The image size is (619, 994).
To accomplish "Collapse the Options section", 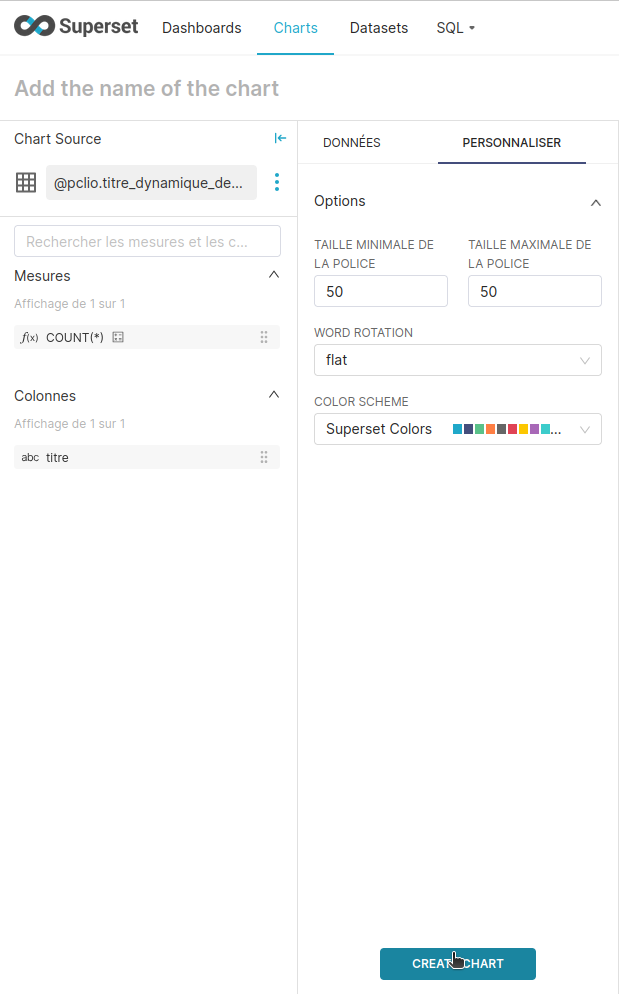I will [x=595, y=202].
